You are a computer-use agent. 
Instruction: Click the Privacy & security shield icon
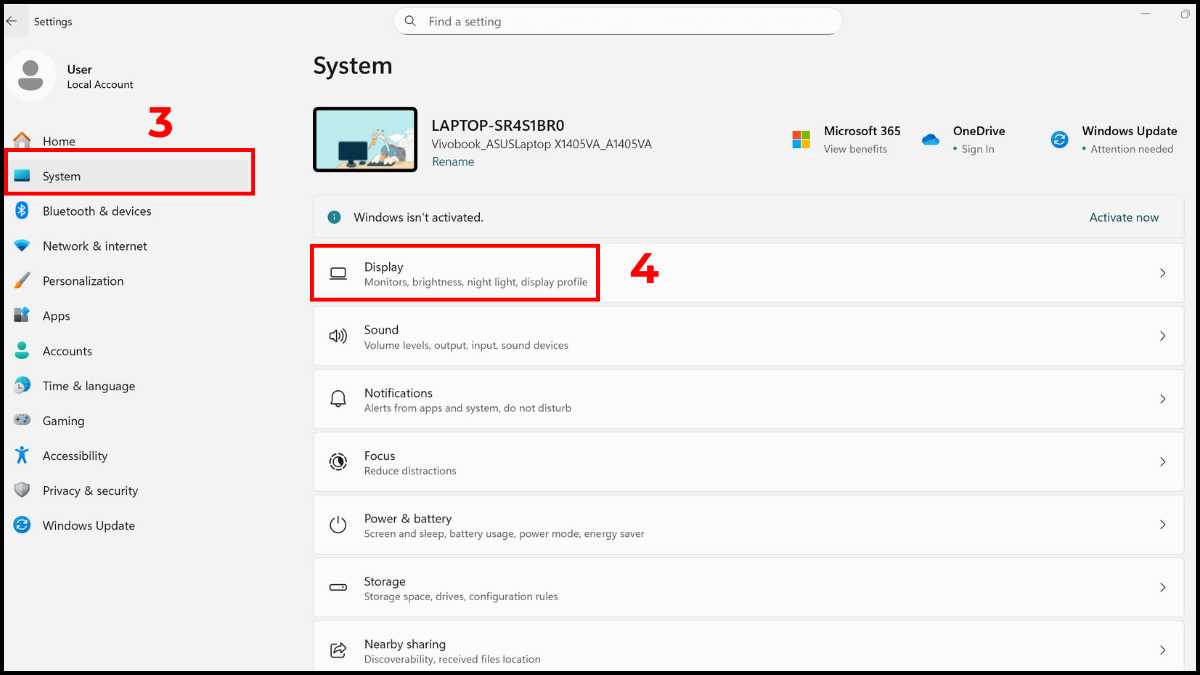(x=22, y=491)
